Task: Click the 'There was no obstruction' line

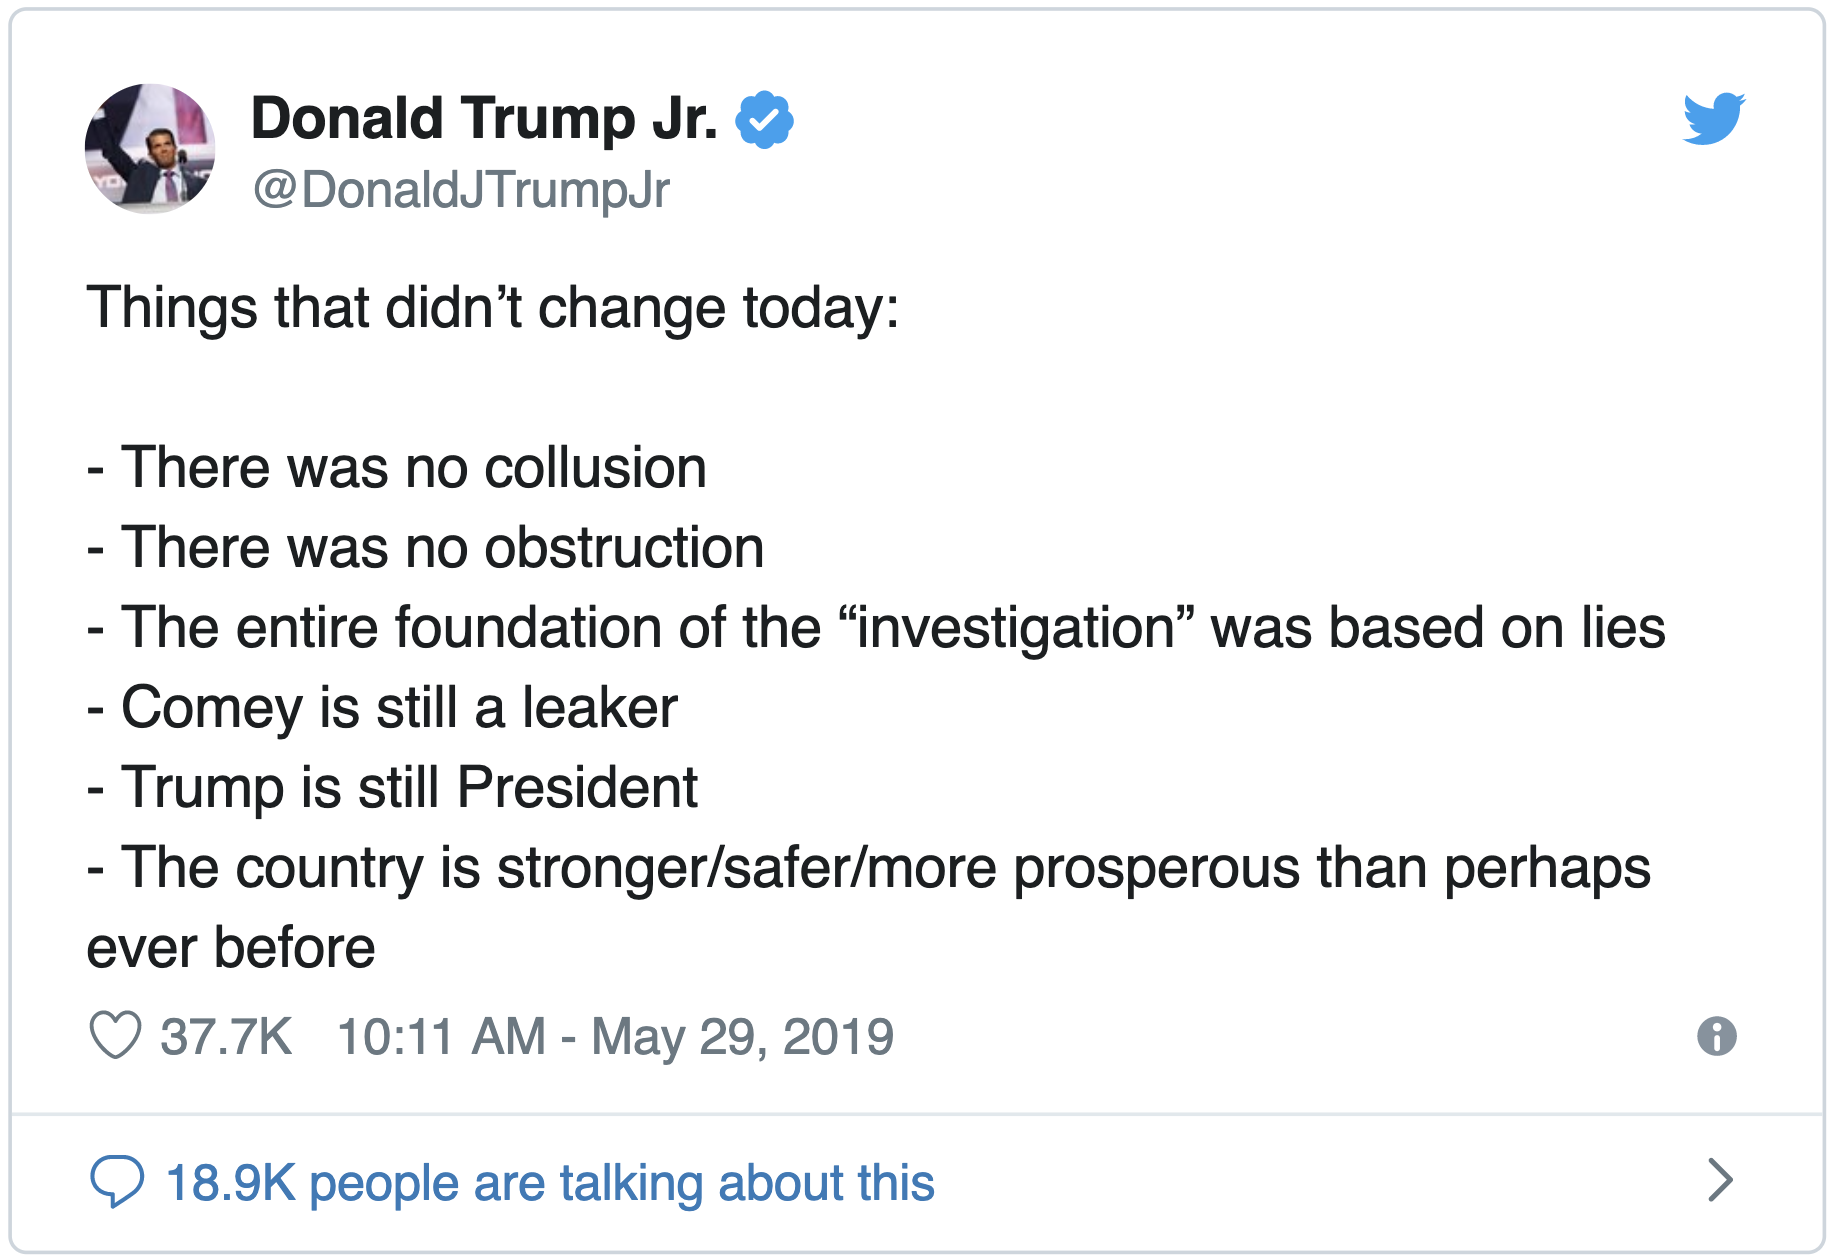Action: coord(425,548)
